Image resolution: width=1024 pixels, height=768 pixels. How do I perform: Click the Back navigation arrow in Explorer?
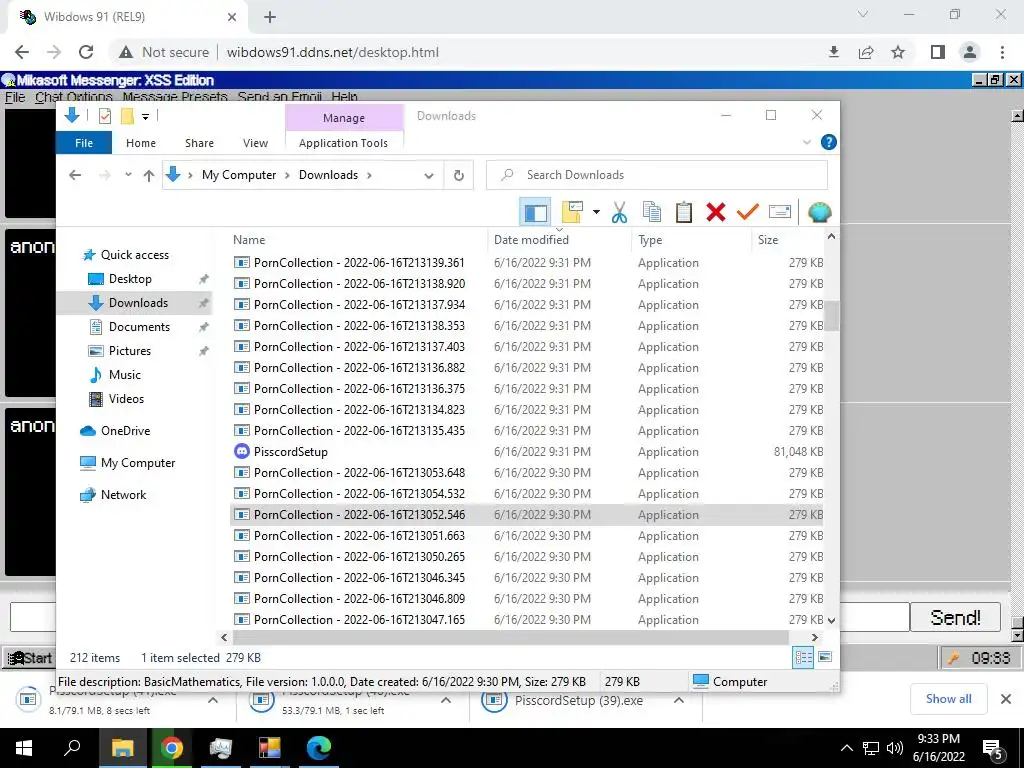(75, 175)
